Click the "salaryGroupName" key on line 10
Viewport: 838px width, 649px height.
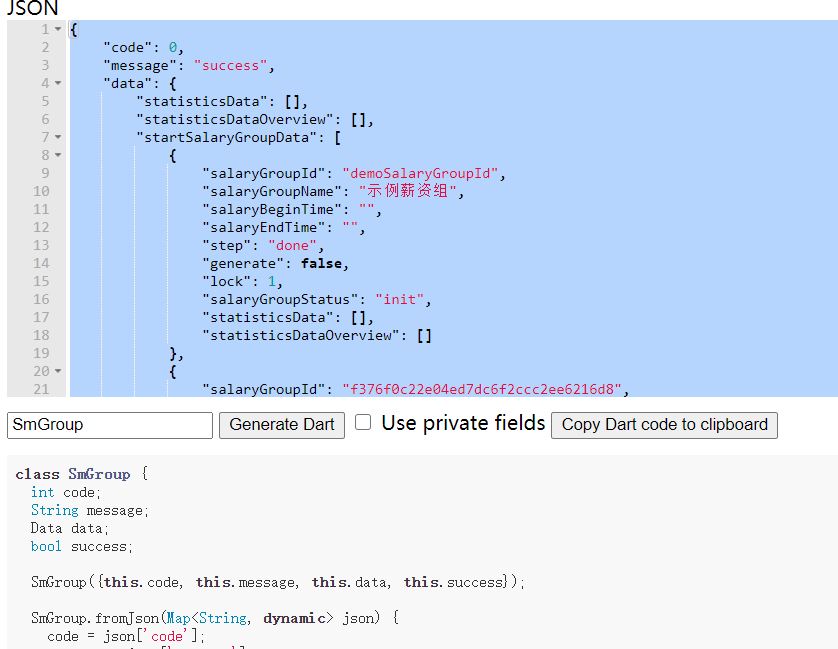[x=272, y=191]
